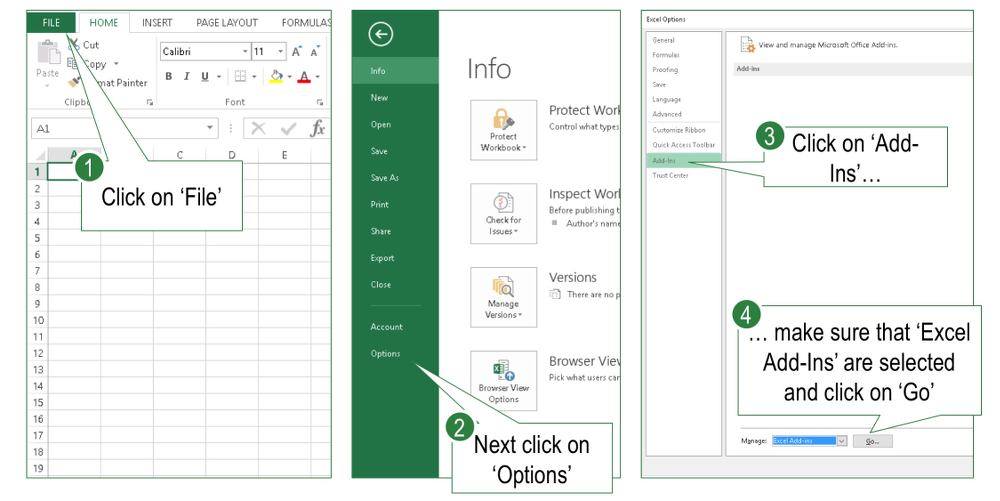
Task: Select Save As in Backstage menu
Action: (x=385, y=178)
